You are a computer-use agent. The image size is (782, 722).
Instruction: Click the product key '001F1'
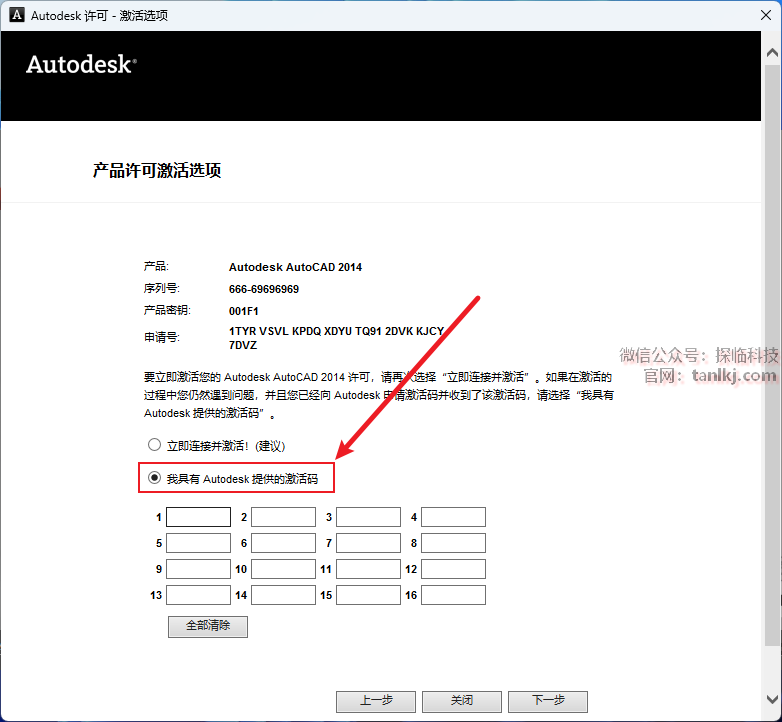tap(244, 311)
